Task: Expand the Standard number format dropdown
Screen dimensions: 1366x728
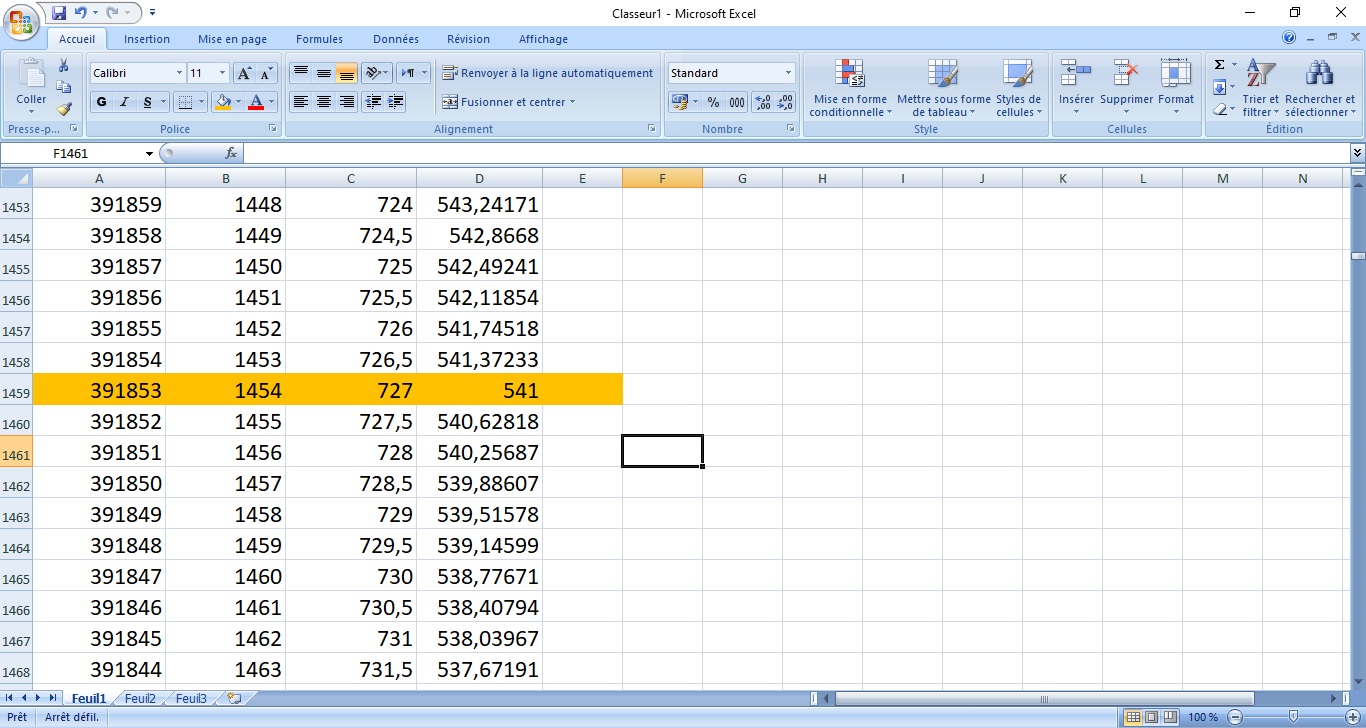Action: (x=788, y=73)
